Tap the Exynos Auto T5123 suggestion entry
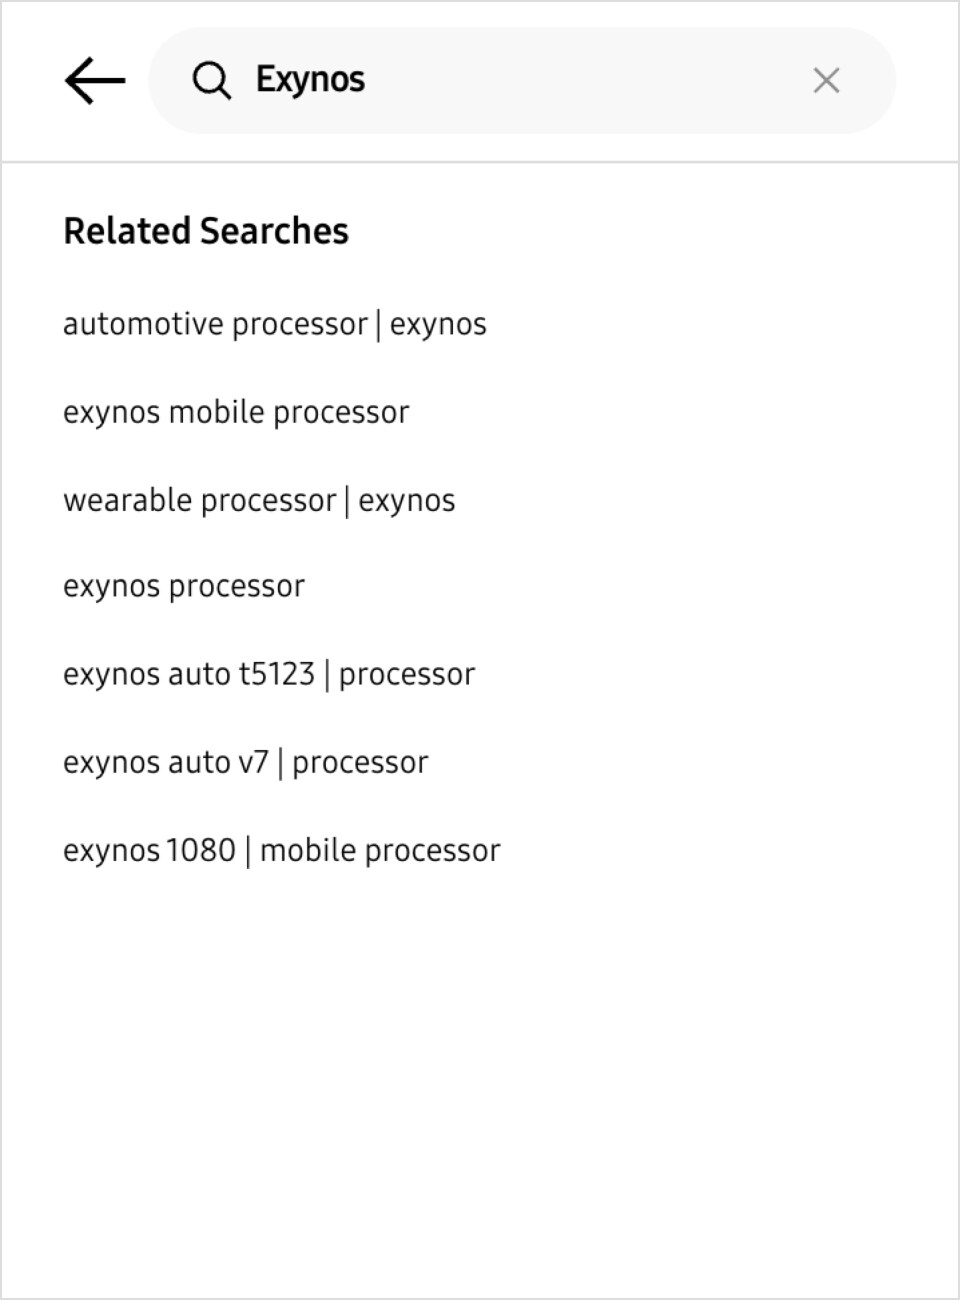The height and width of the screenshot is (1300, 960). click(x=269, y=674)
